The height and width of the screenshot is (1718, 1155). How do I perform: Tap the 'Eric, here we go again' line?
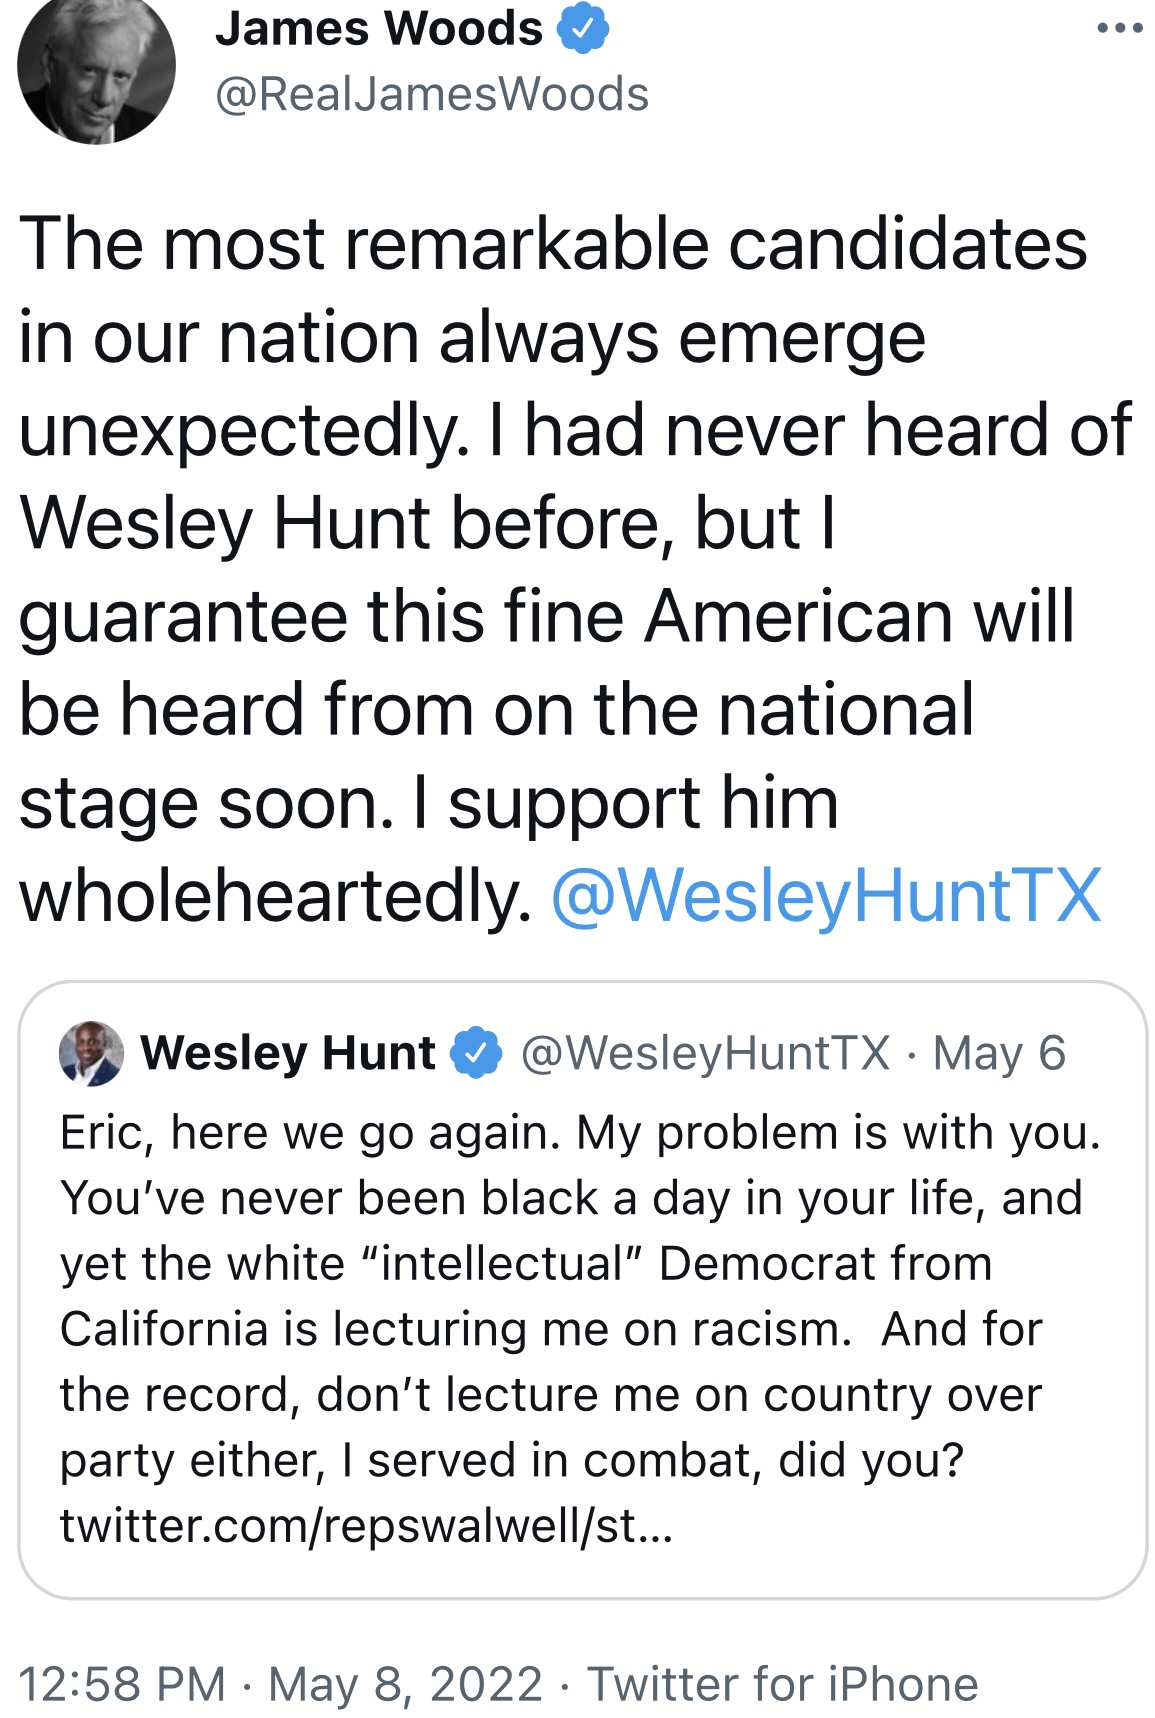[580, 1133]
